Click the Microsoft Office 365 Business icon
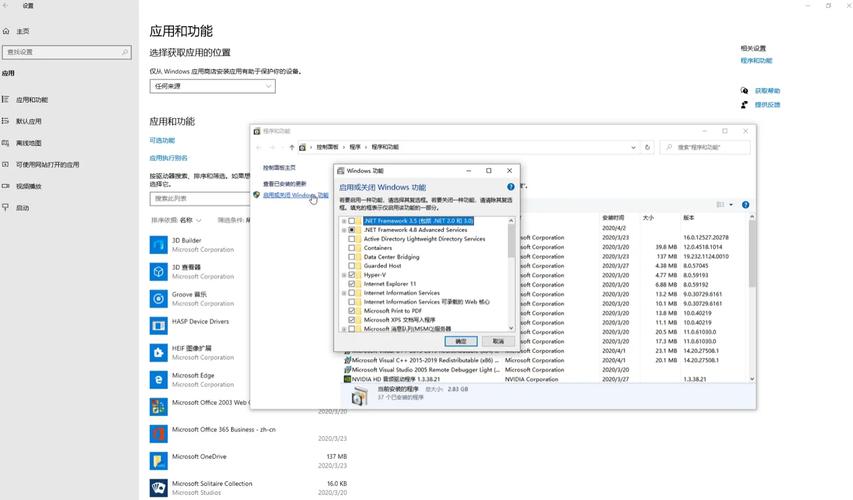The width and height of the screenshot is (853, 500). (158, 434)
